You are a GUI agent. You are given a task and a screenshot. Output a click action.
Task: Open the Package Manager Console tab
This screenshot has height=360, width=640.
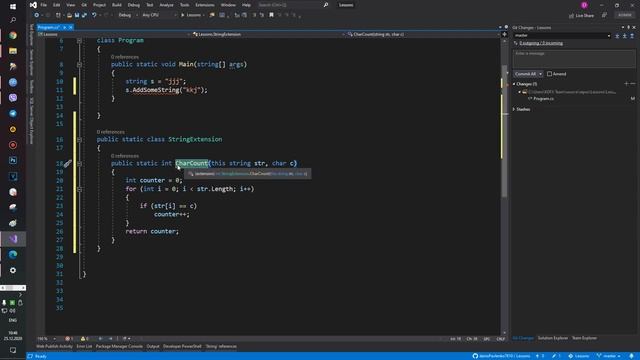tap(119, 347)
